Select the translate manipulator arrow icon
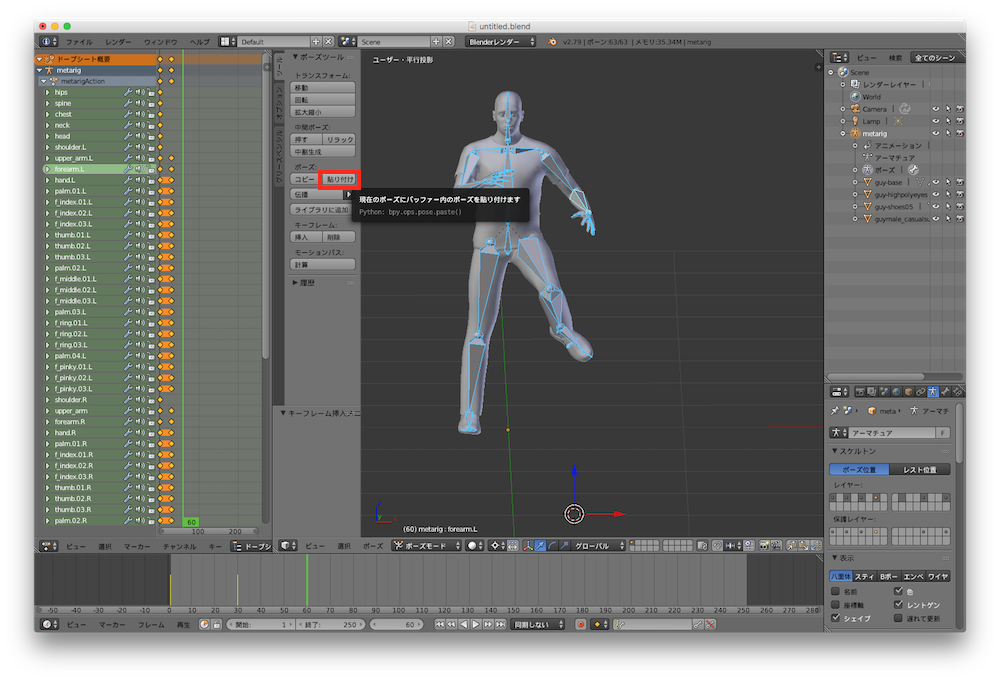The height and width of the screenshot is (681, 1000). coord(540,545)
